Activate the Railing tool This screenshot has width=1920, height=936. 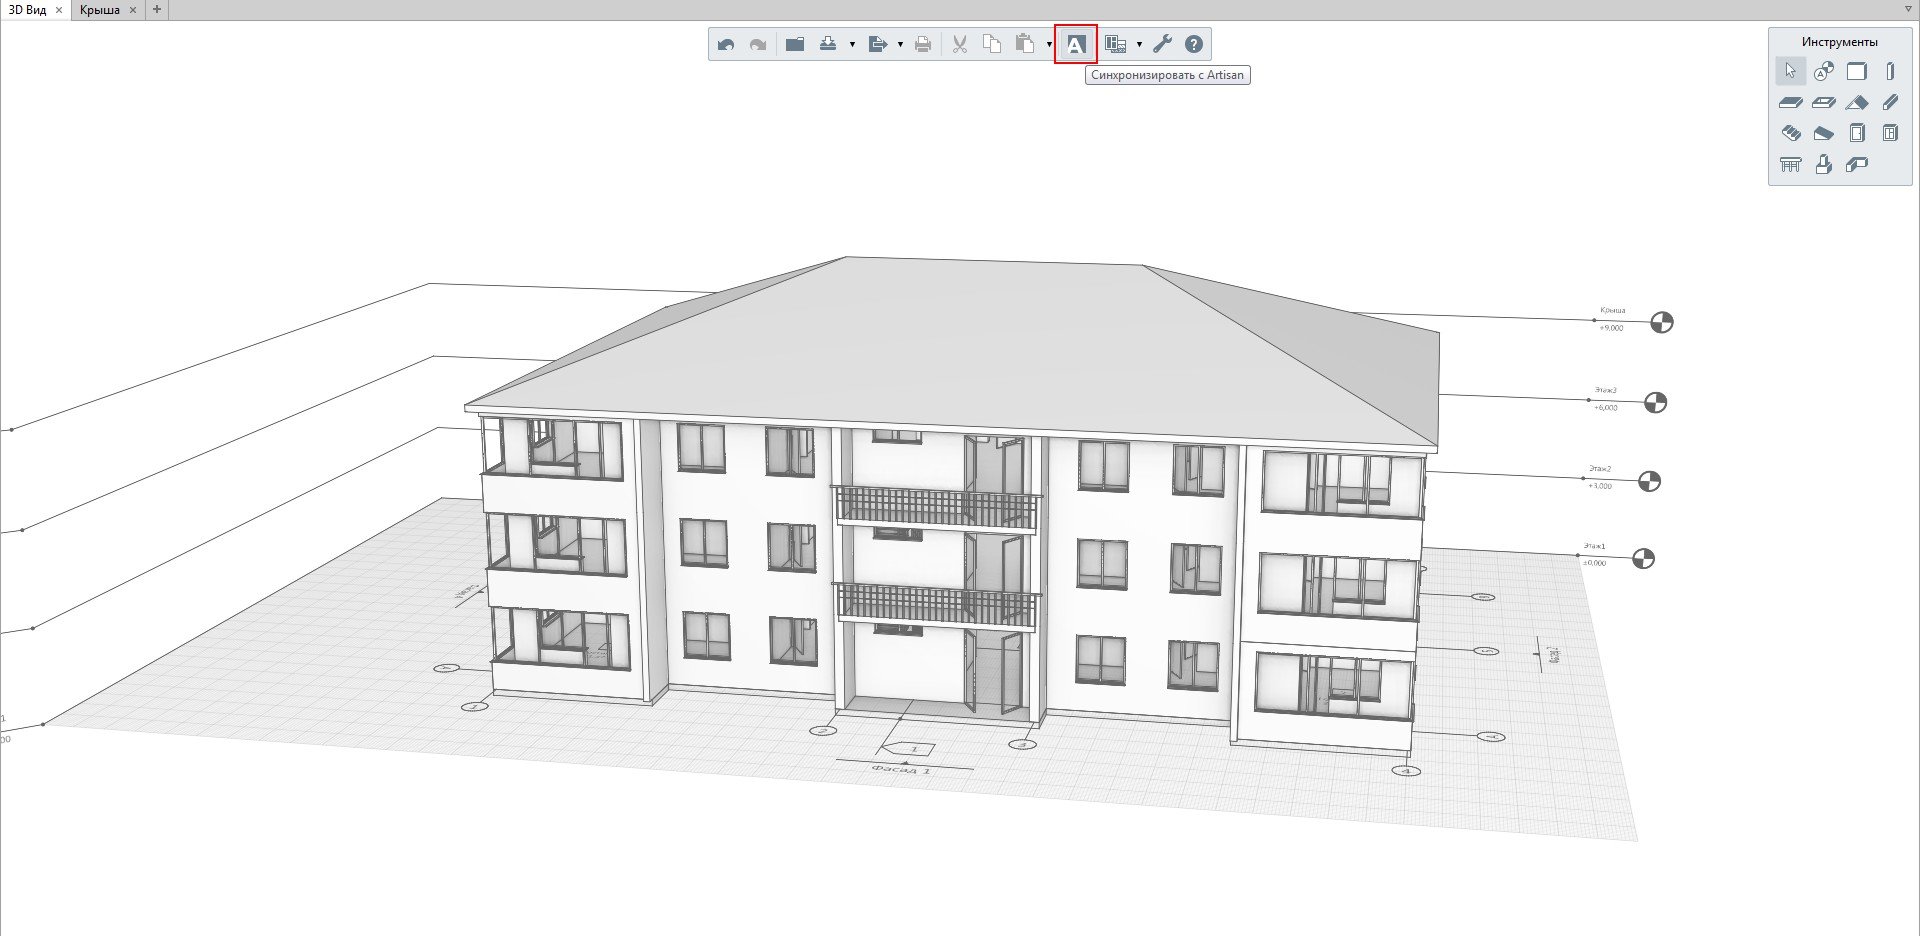point(1790,165)
